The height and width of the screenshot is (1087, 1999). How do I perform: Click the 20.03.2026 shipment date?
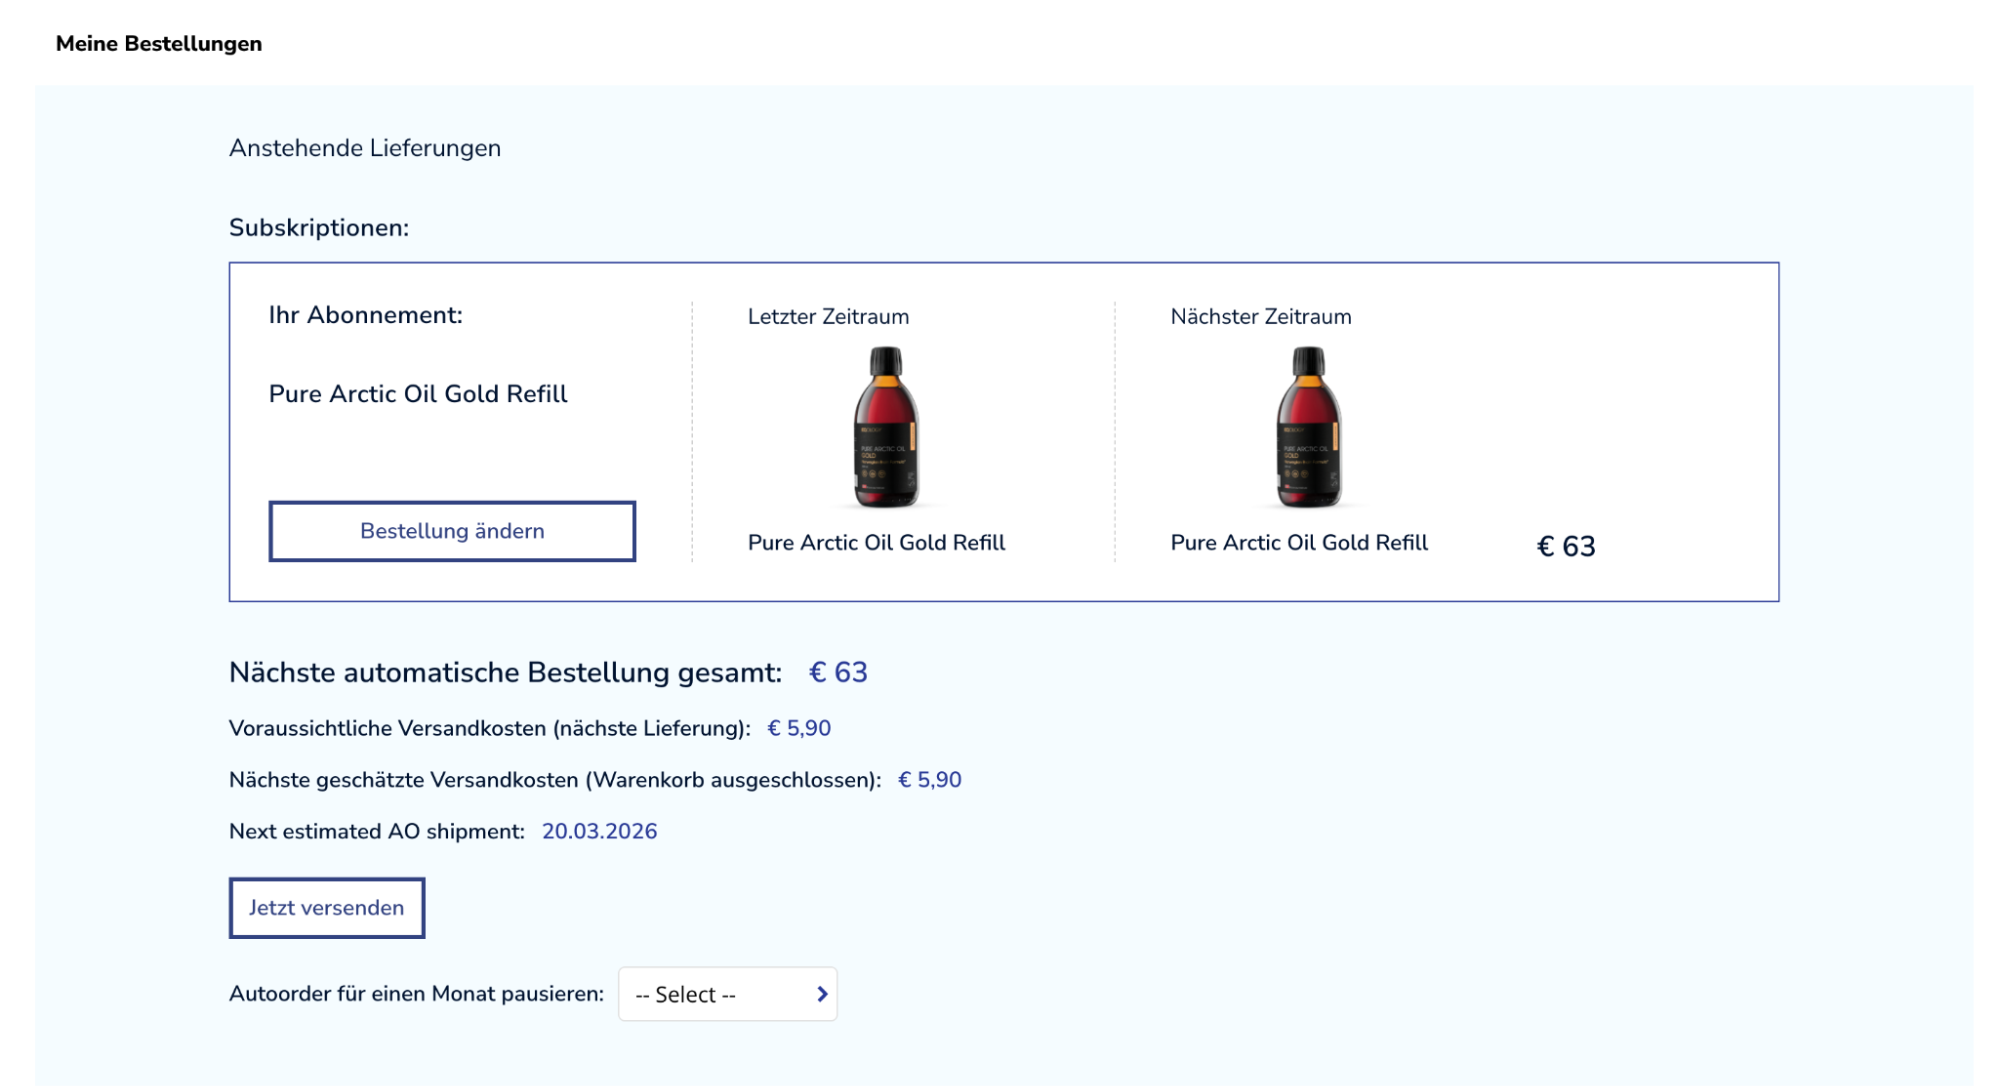pos(599,832)
